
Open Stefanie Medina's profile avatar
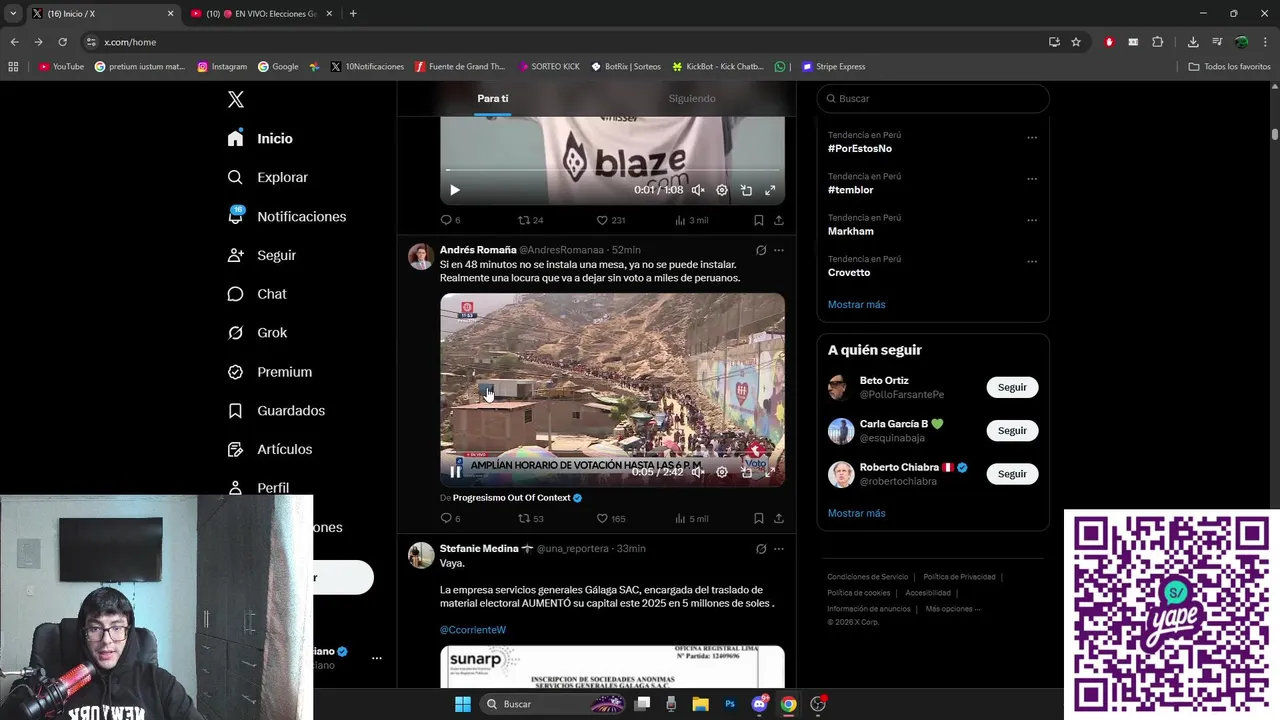(421, 555)
